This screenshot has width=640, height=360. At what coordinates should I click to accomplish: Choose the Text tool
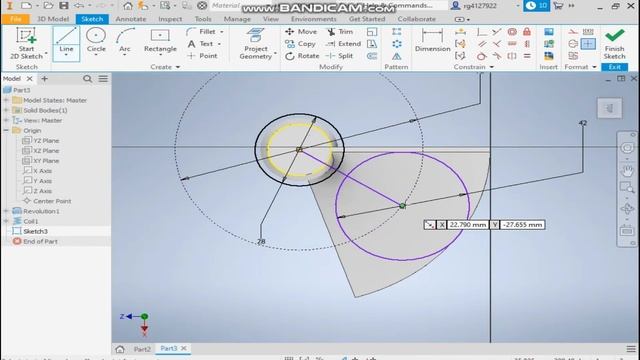(x=201, y=44)
